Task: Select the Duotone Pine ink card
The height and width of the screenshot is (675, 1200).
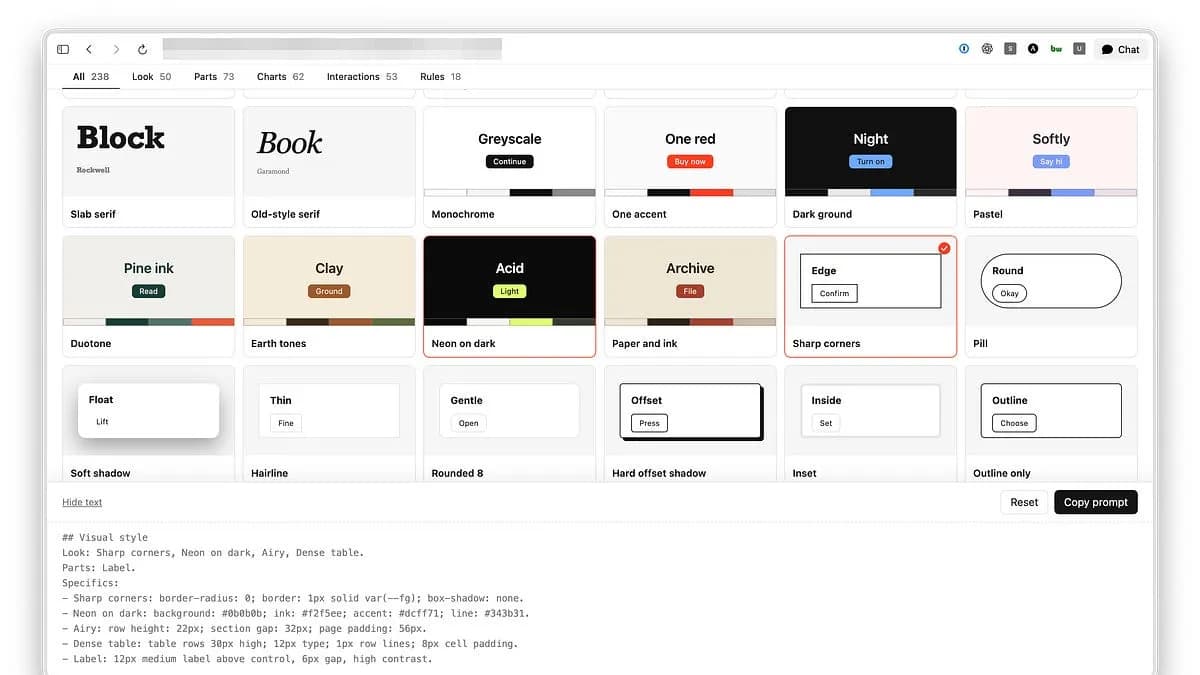Action: tap(149, 296)
